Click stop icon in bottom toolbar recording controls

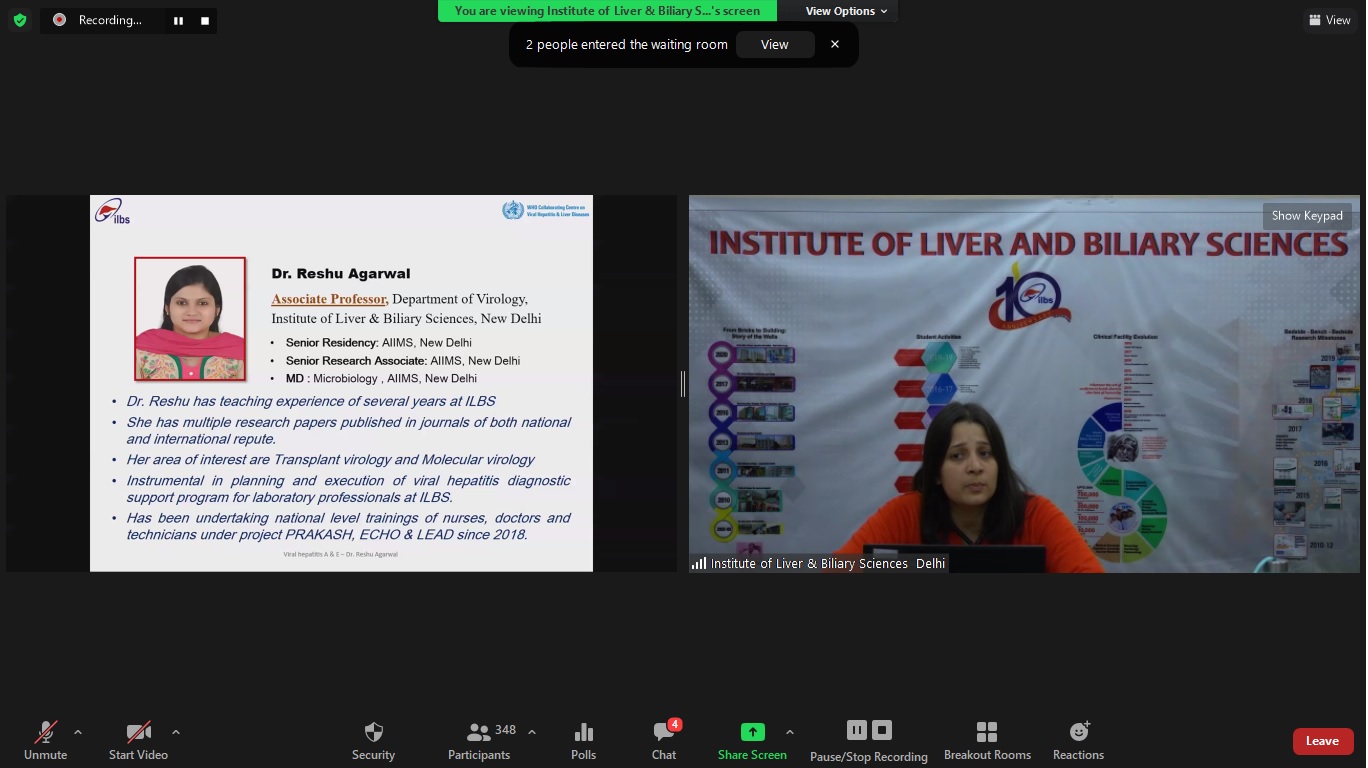(882, 730)
